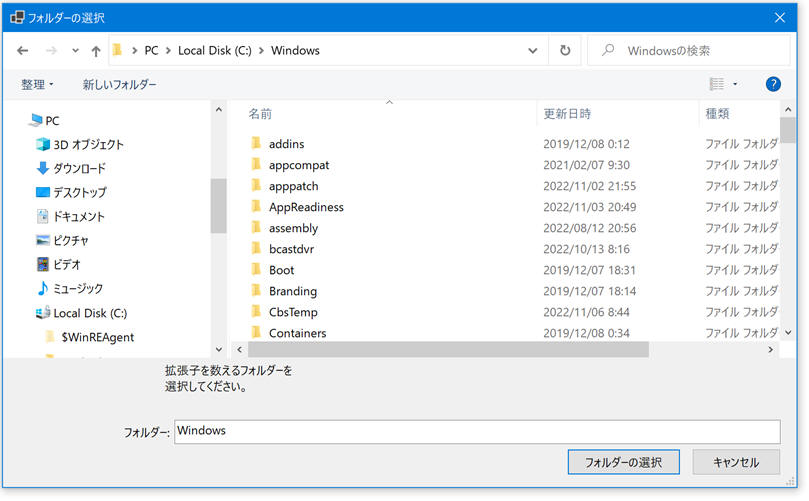The image size is (809, 501).
Task: Sort by 名前 column header
Action: point(260,114)
